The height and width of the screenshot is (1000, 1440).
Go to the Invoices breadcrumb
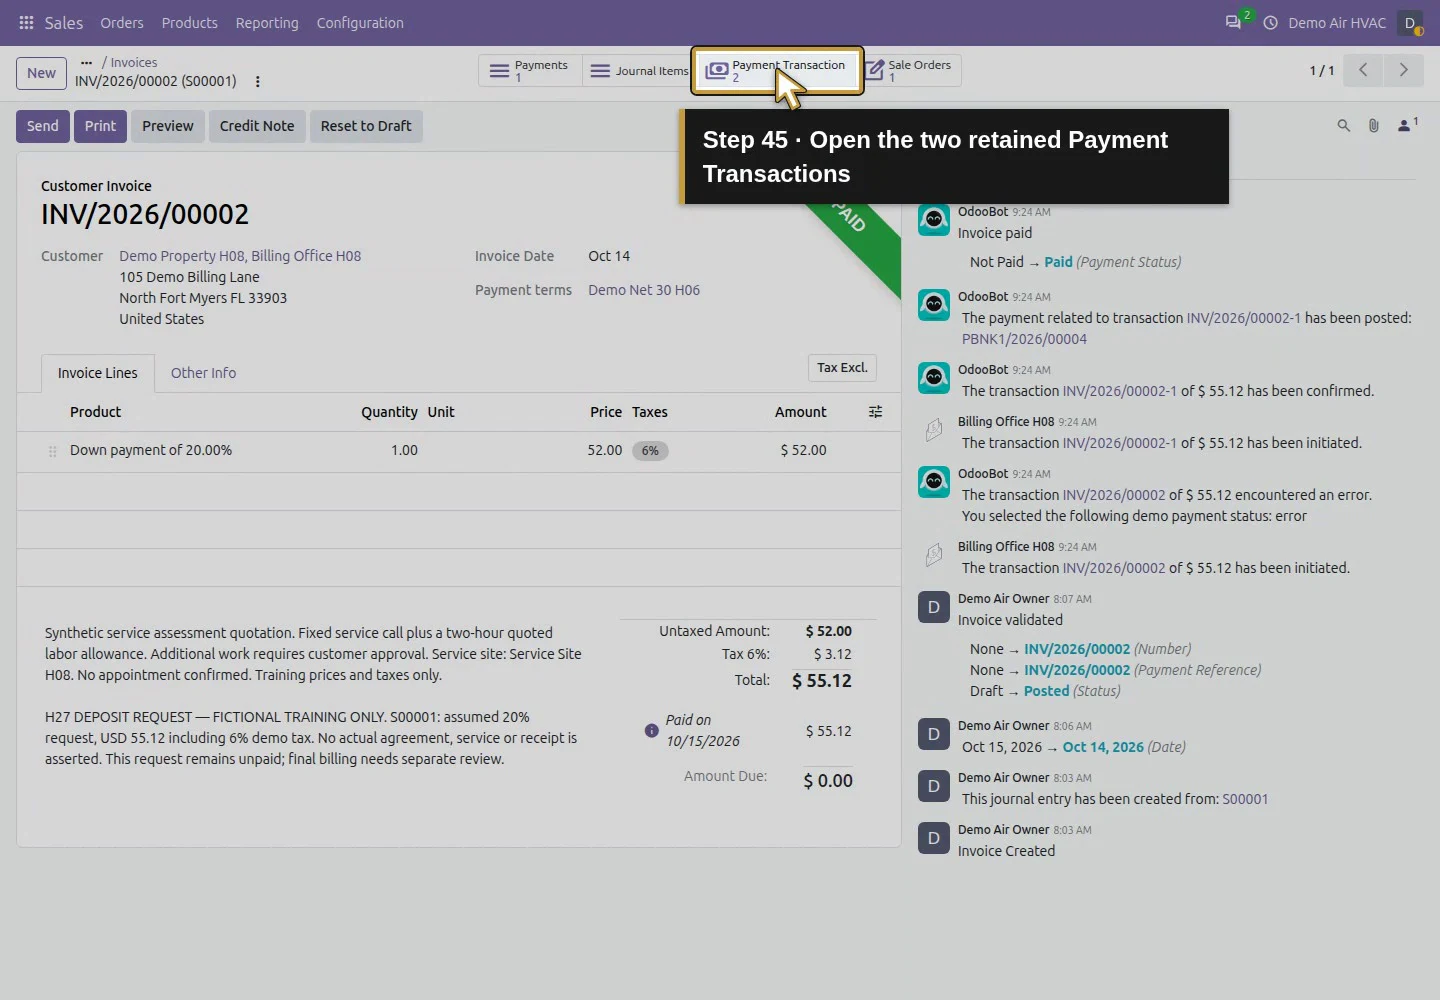pos(134,62)
